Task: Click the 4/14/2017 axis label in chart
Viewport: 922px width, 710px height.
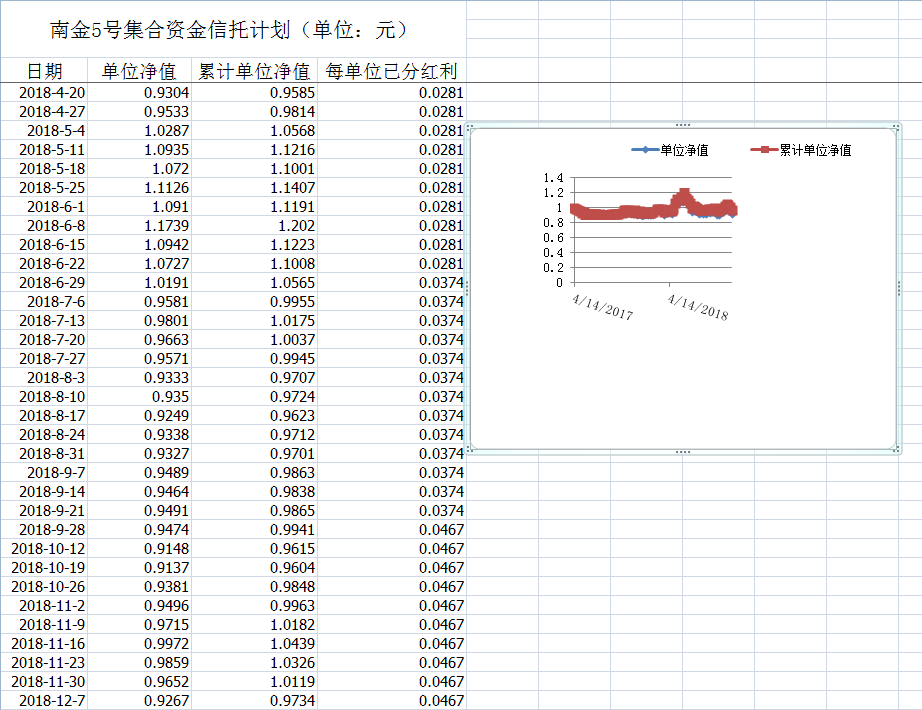Action: (603, 308)
